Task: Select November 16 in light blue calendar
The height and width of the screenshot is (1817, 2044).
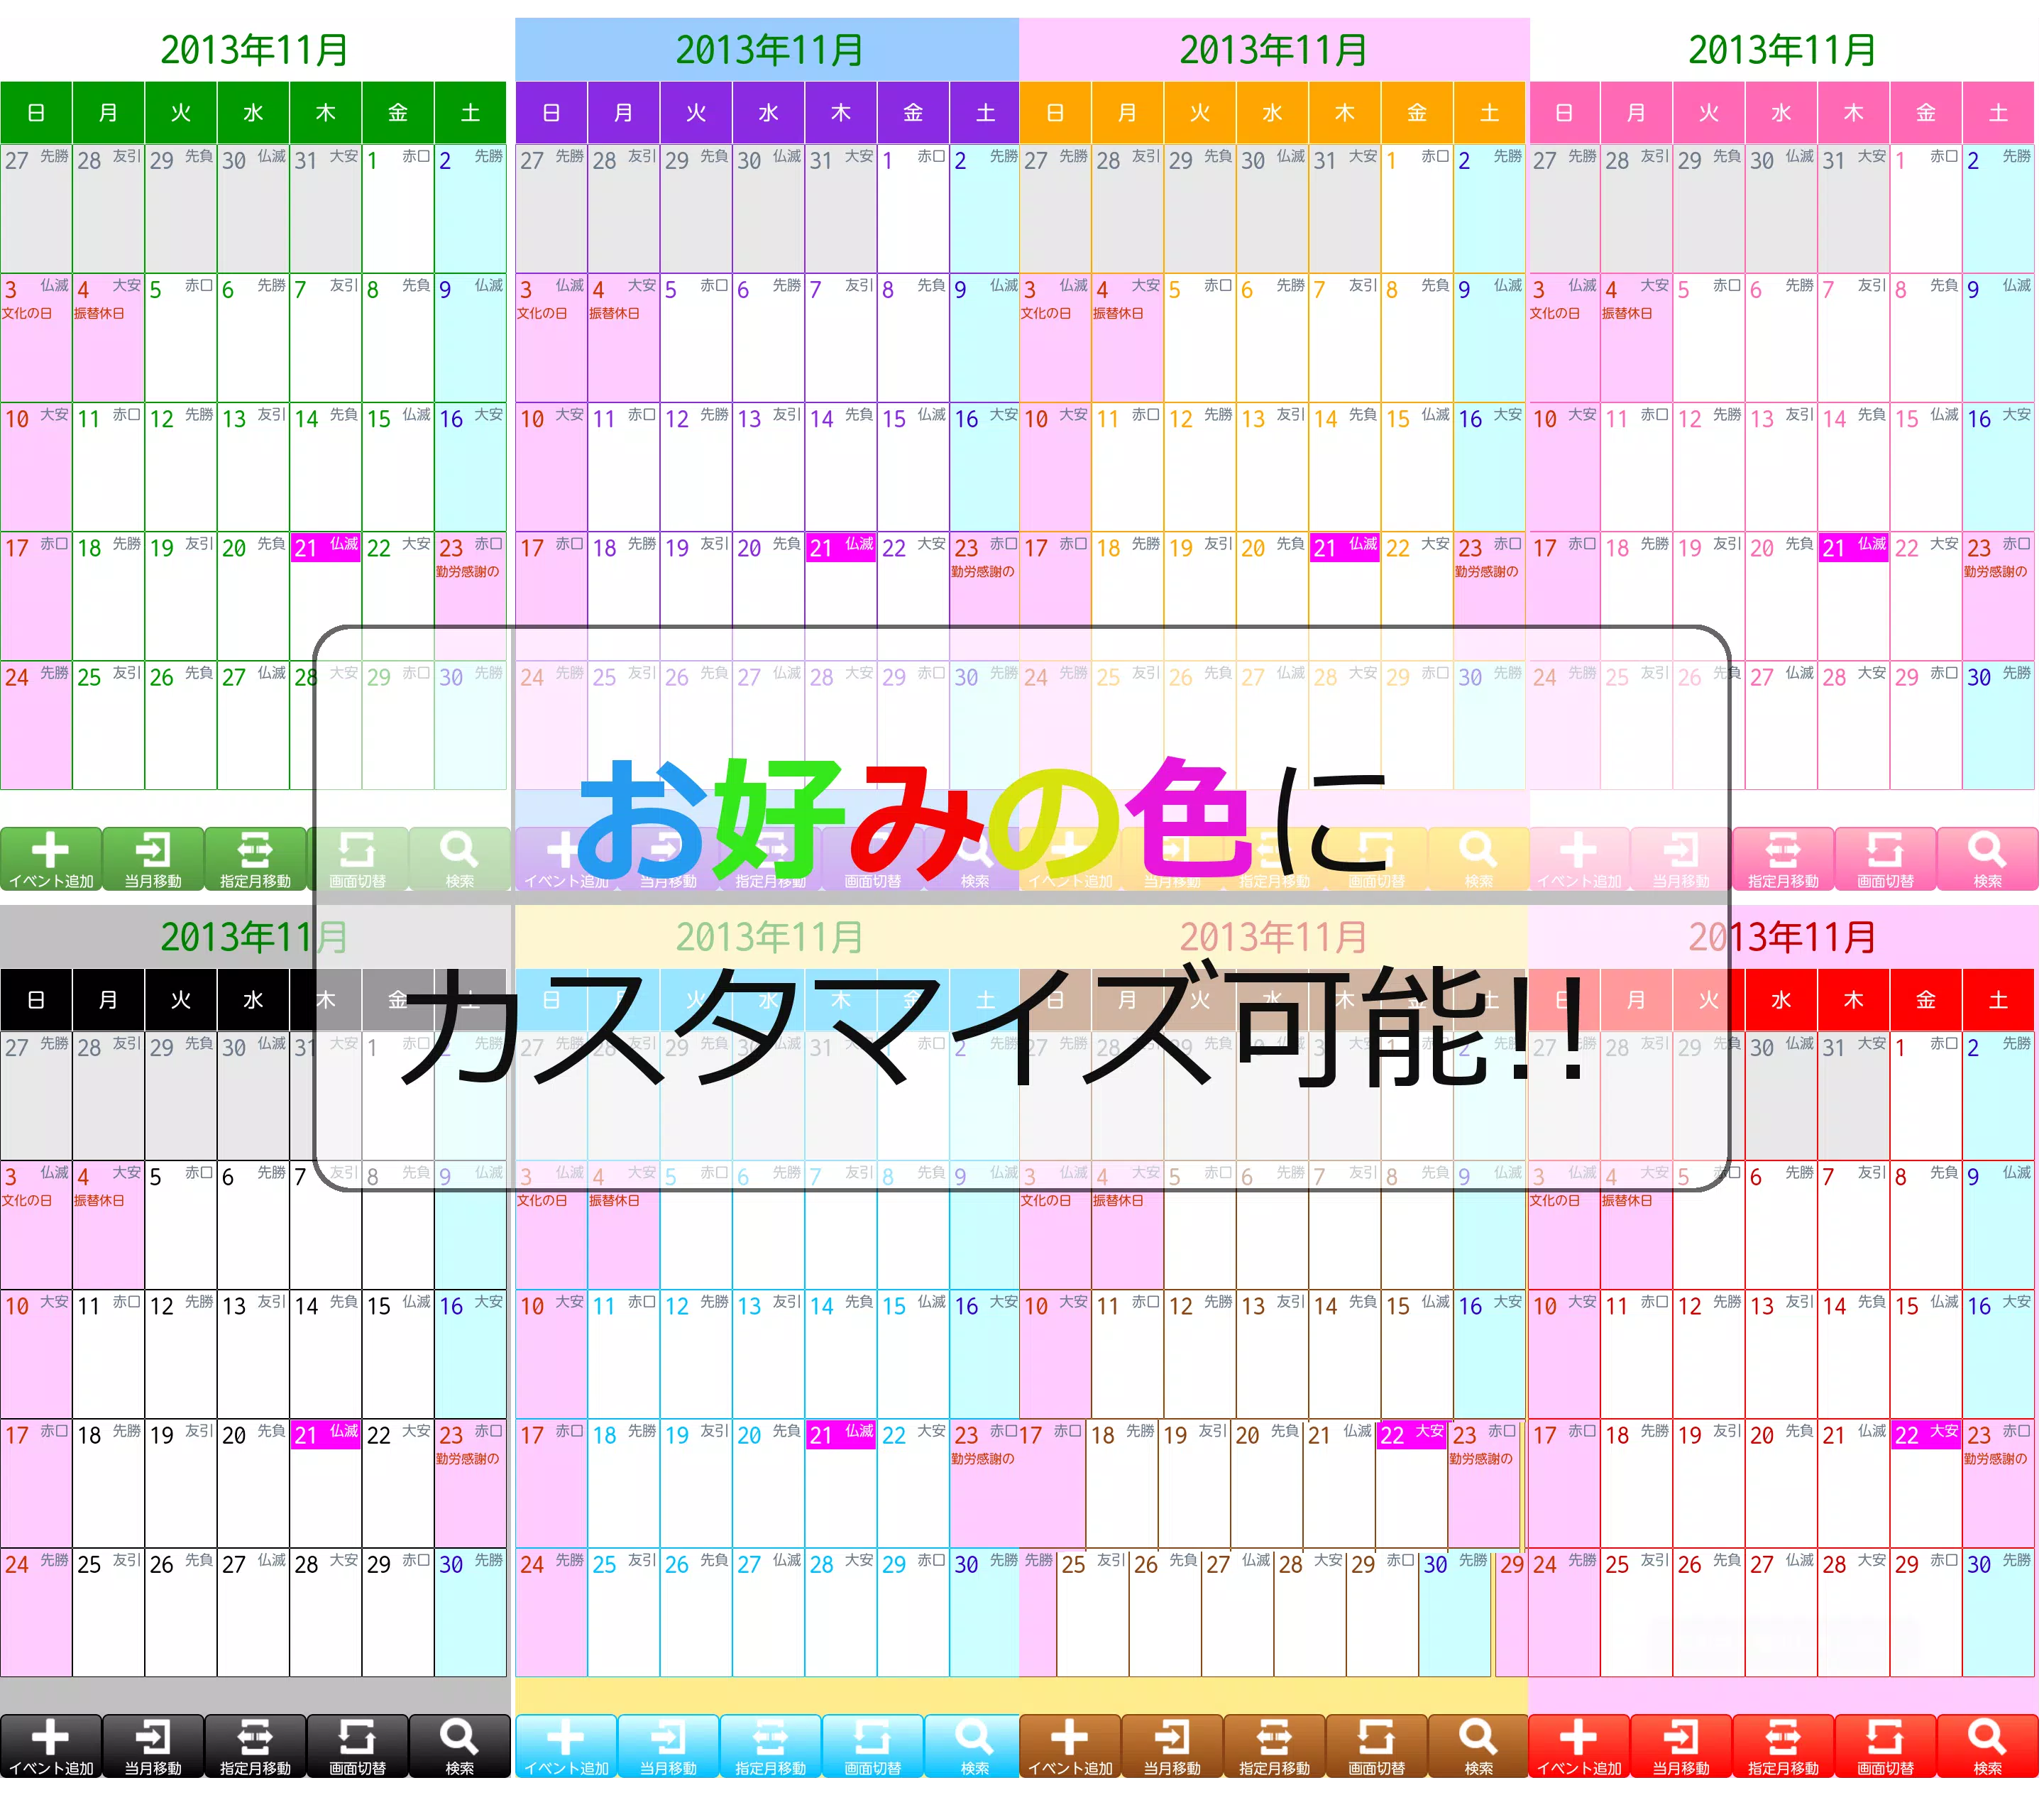Action: click(985, 1353)
